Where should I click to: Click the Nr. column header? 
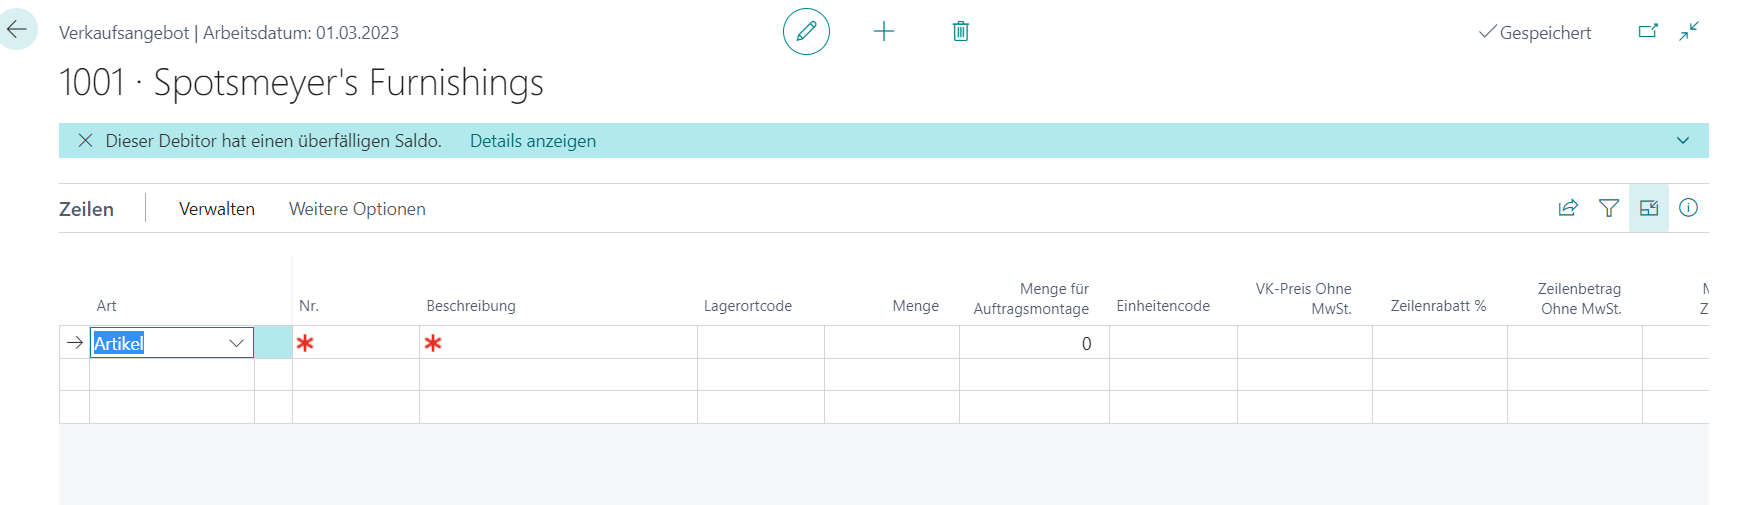[309, 306]
